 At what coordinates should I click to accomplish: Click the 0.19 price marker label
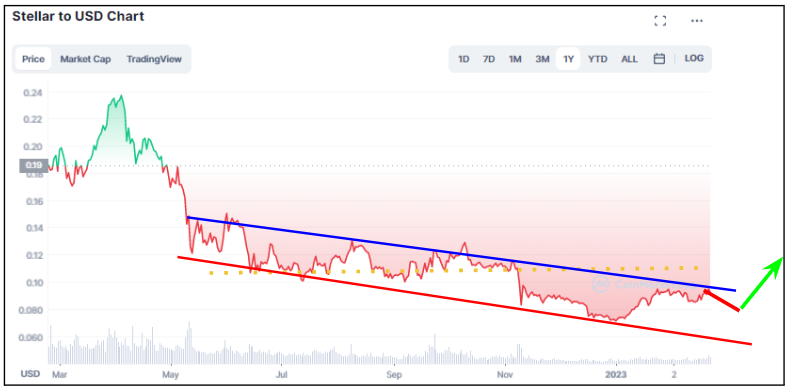pos(33,166)
